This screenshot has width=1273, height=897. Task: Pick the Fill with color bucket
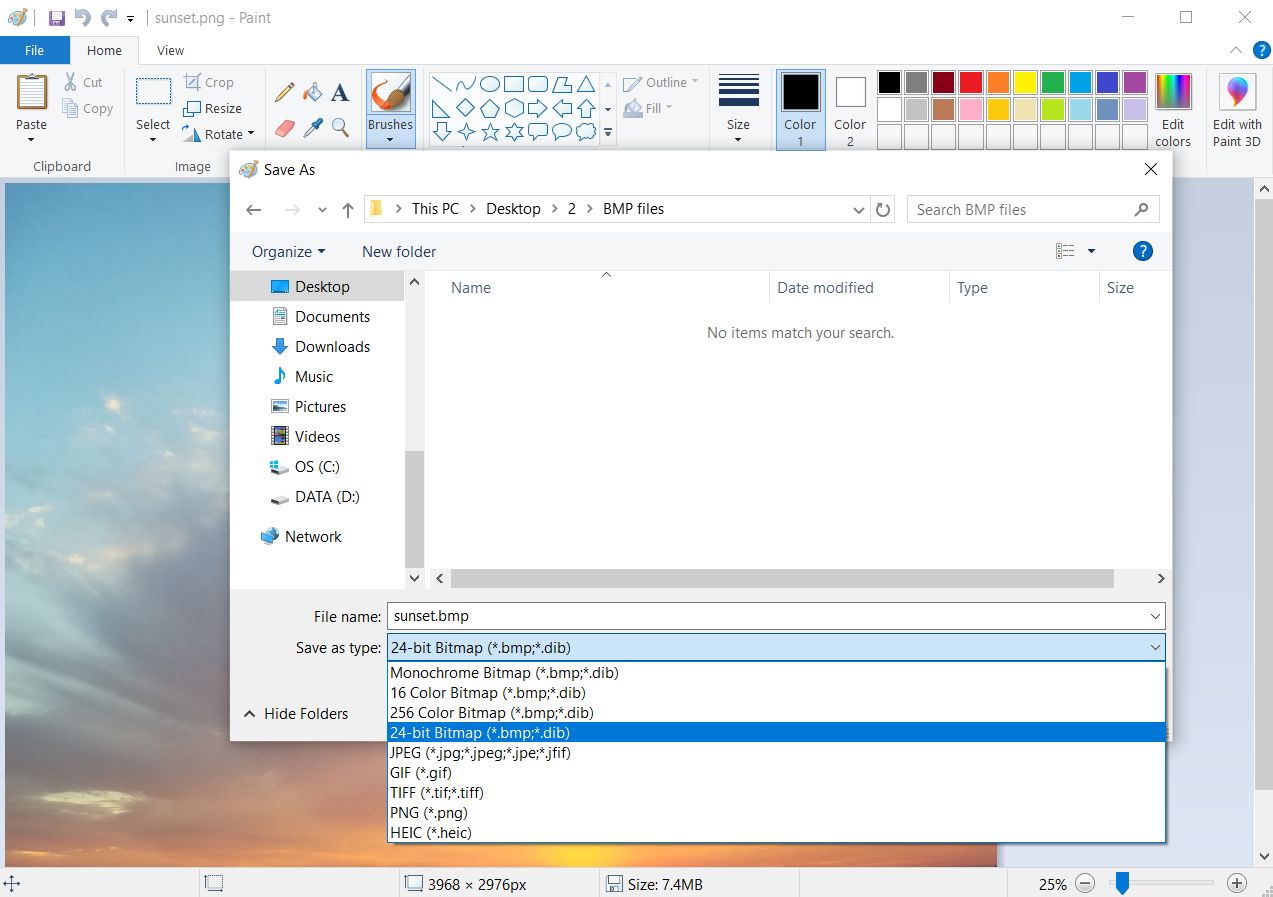[x=313, y=92]
